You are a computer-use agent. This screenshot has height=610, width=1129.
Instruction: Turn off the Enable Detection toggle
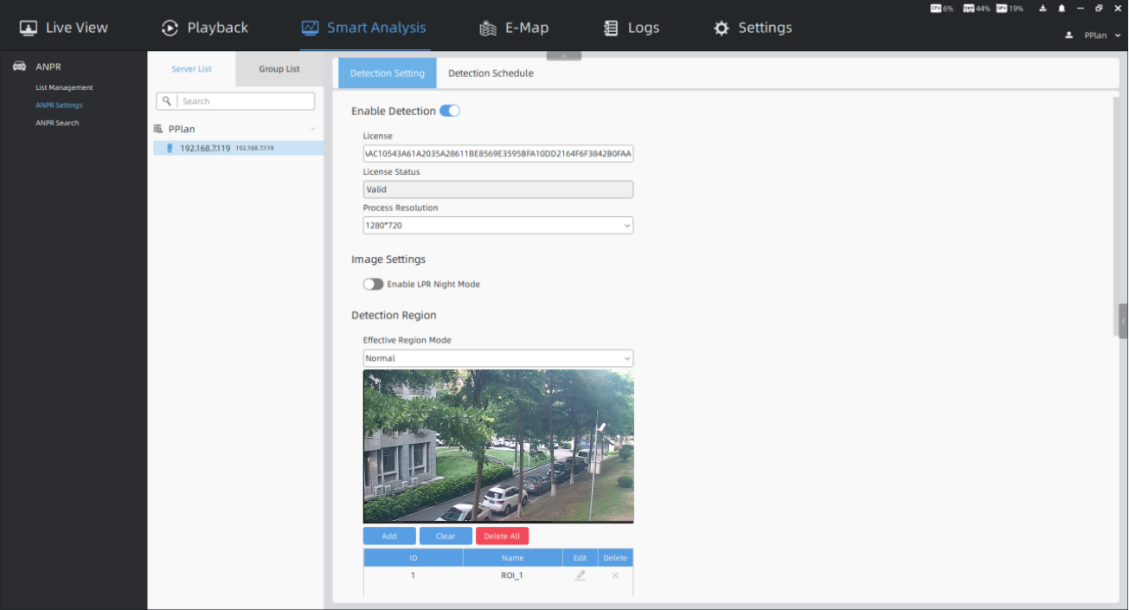point(450,111)
